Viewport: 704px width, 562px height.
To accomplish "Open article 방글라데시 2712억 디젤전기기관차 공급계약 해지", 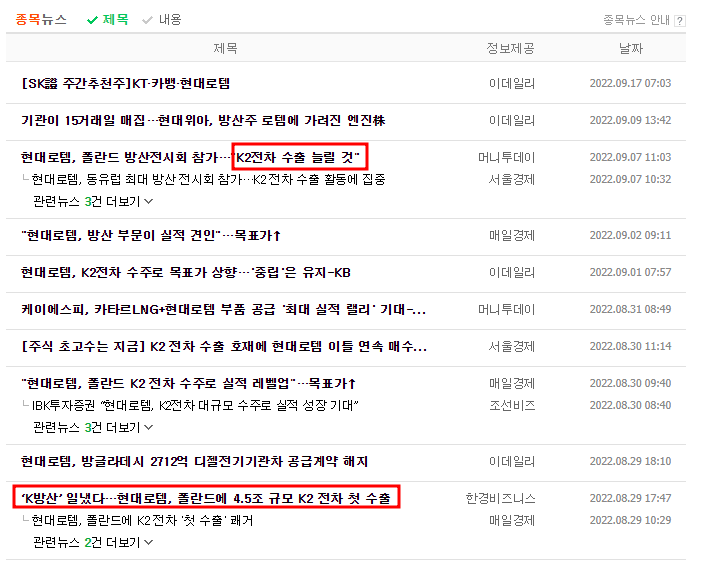I will (x=194, y=461).
